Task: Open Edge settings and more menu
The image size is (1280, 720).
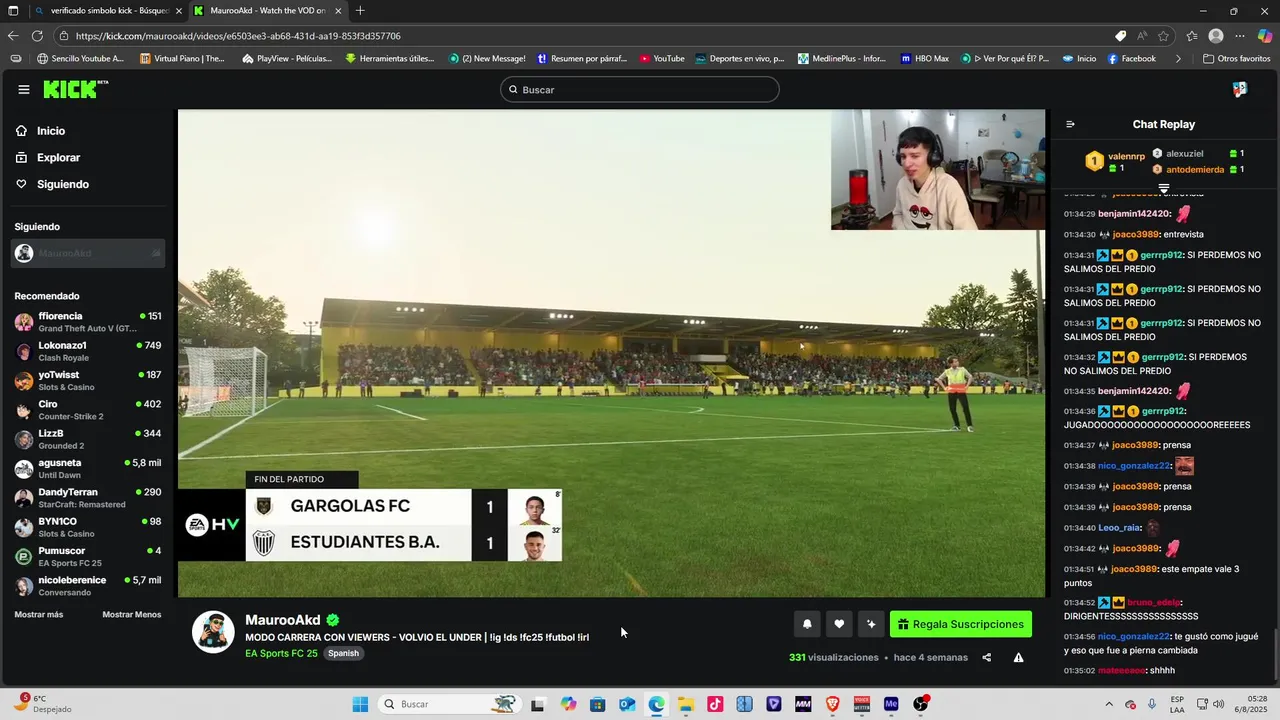Action: [1240, 36]
